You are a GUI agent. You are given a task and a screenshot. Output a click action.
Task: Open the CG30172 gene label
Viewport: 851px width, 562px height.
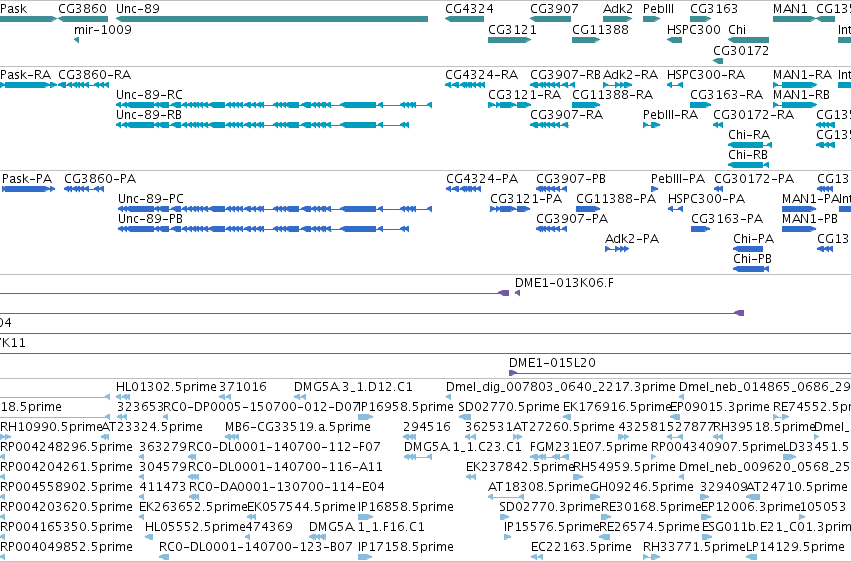[x=741, y=50]
